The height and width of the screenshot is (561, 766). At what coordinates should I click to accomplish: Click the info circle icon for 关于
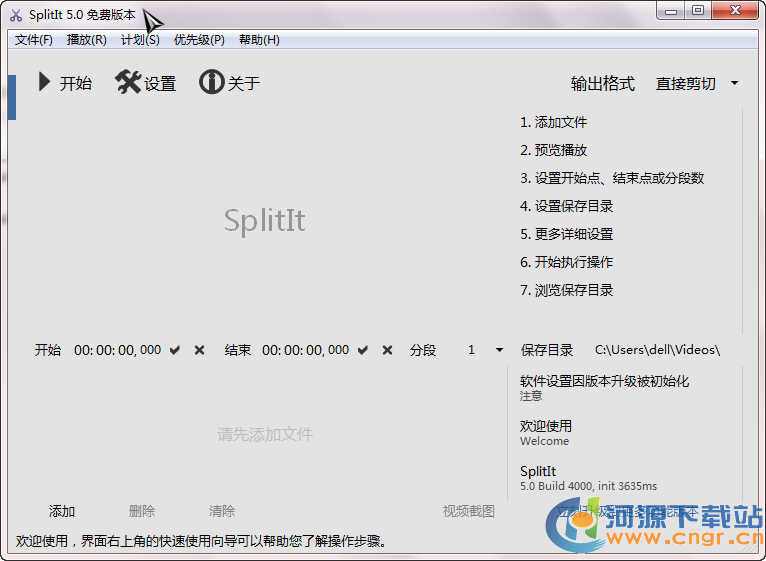pyautogui.click(x=212, y=82)
